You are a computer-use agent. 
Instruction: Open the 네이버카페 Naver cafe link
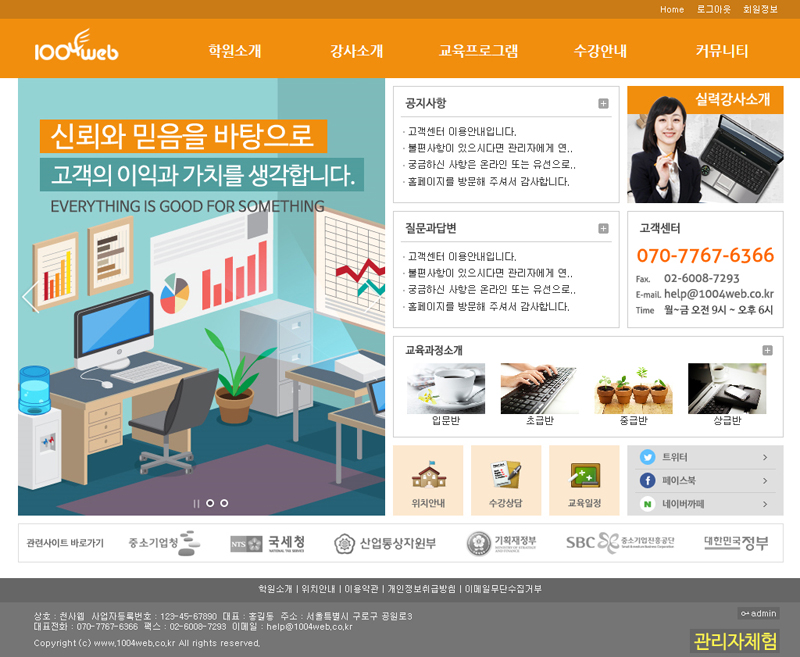(705, 505)
